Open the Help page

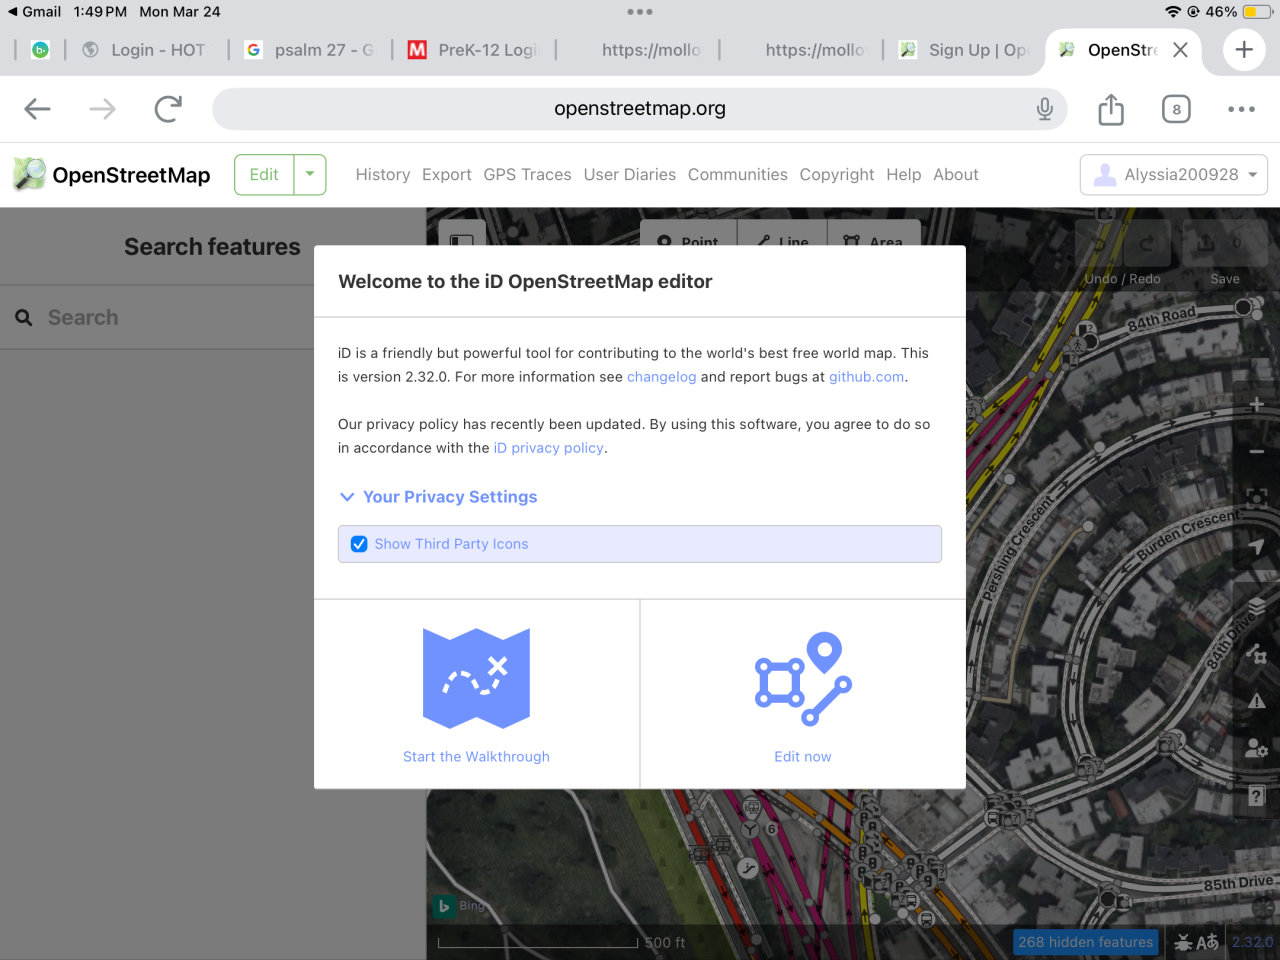click(904, 174)
